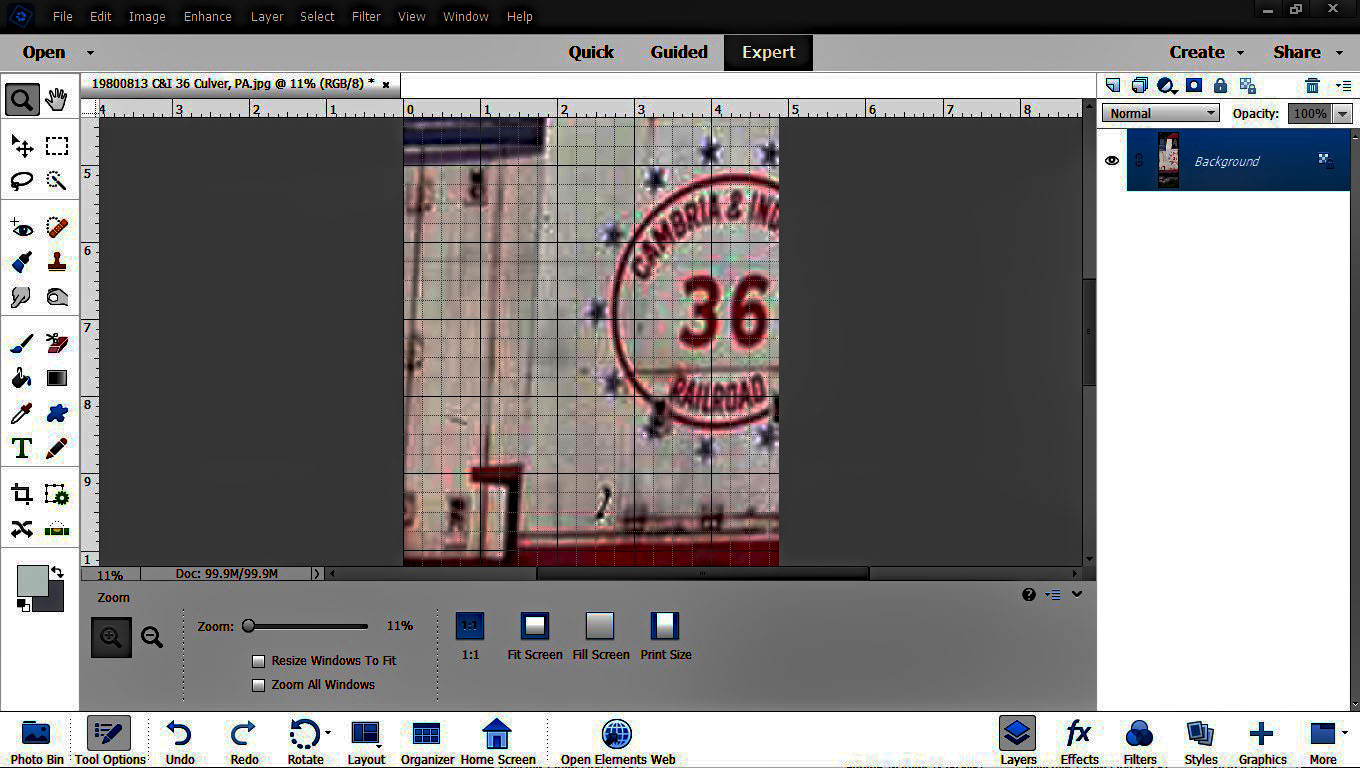Viewport: 1360px width, 768px height.
Task: Select the Clone Stamp tool
Action: point(57,262)
